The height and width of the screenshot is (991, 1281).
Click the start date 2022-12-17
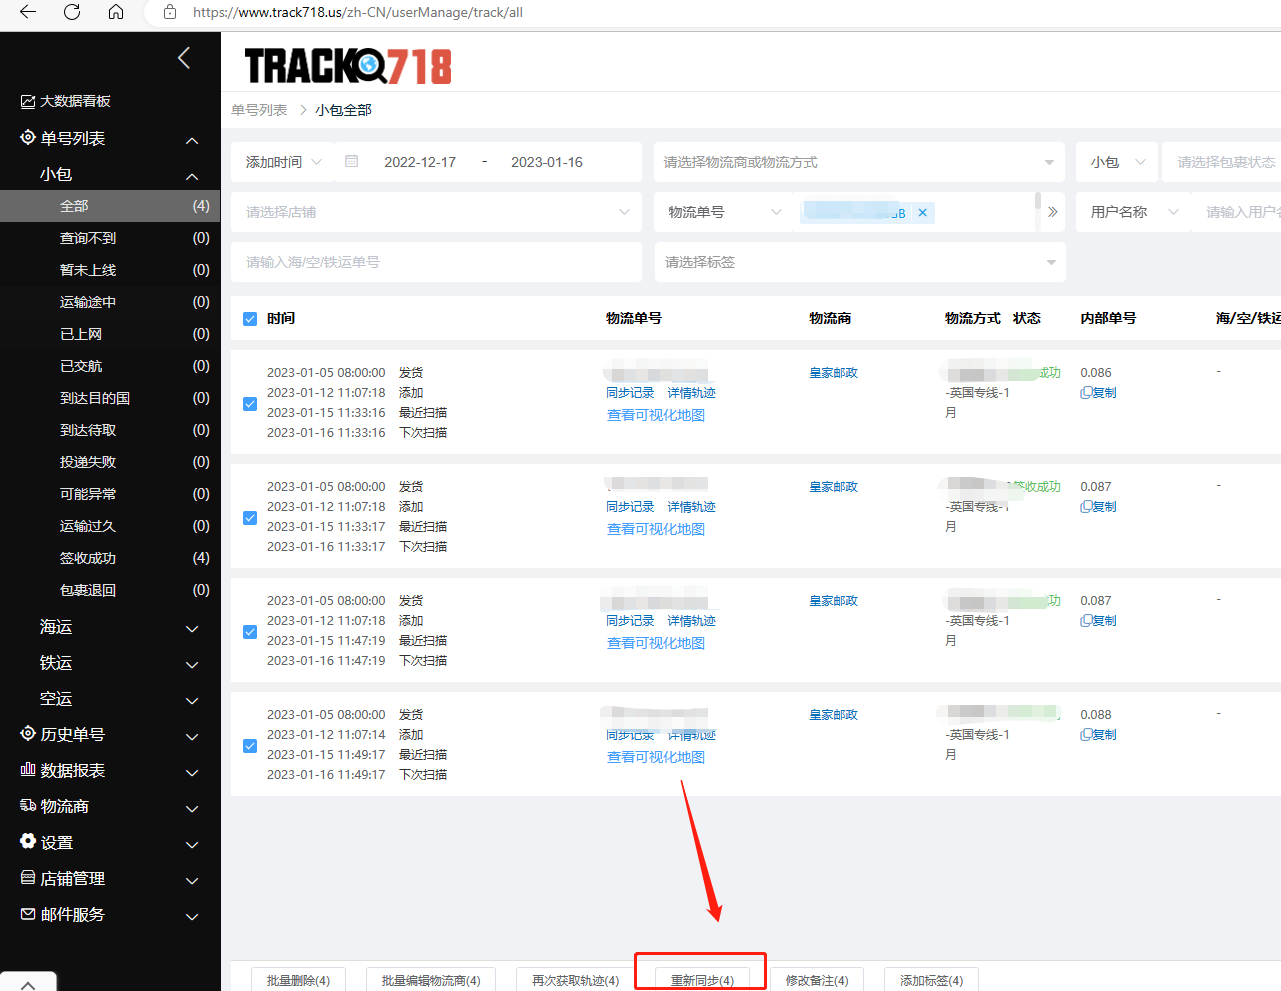[x=420, y=162]
